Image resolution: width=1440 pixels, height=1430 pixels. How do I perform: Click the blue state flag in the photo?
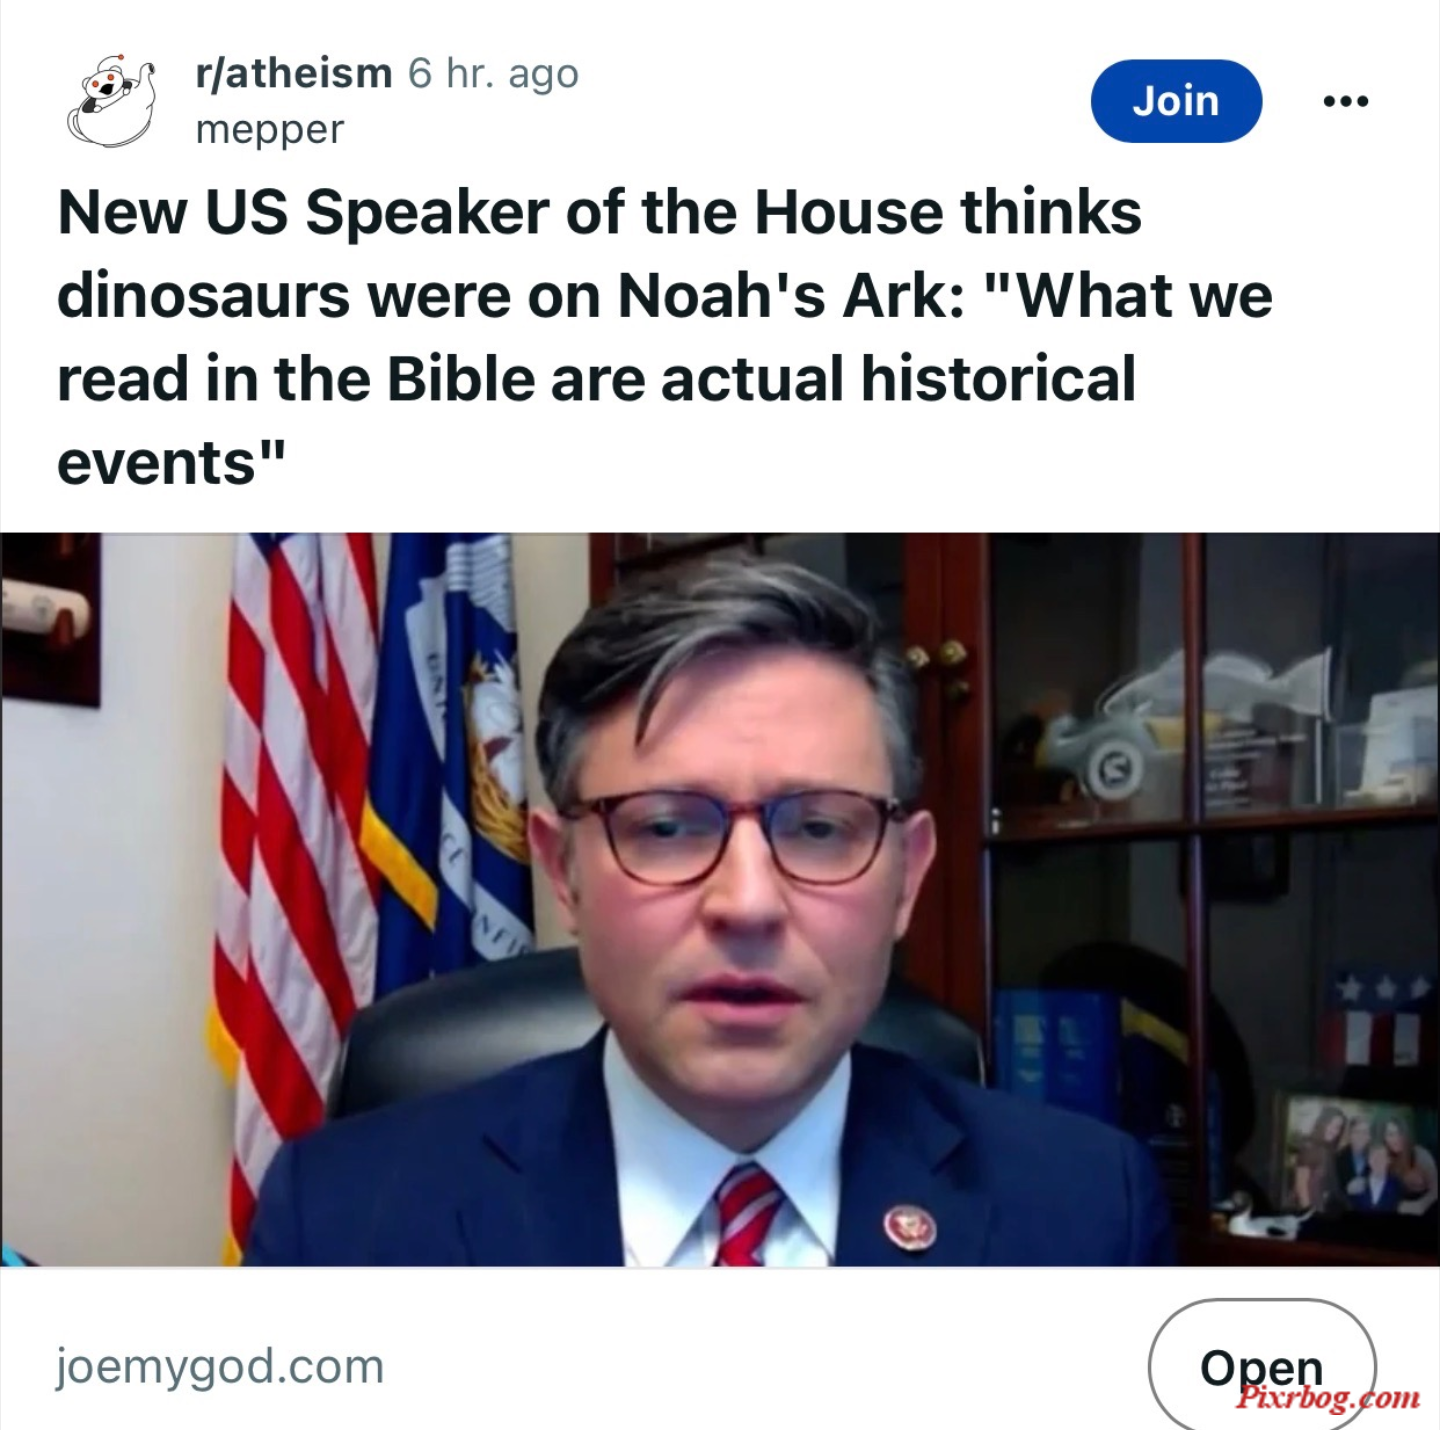click(455, 760)
